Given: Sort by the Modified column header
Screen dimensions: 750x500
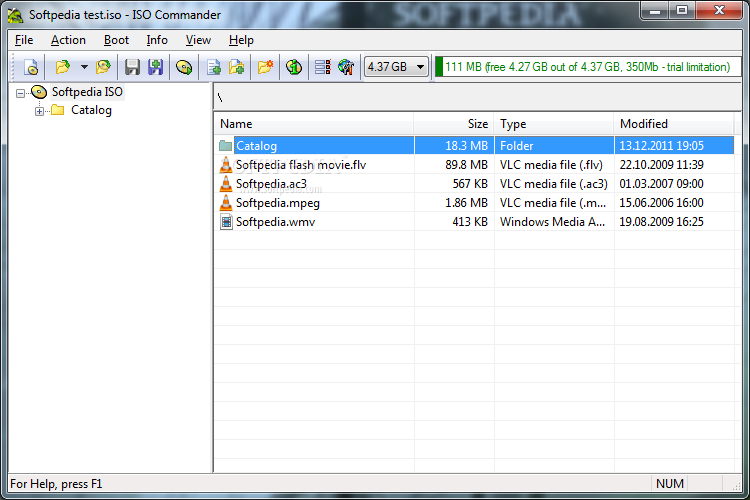Looking at the screenshot, I should coord(674,124).
